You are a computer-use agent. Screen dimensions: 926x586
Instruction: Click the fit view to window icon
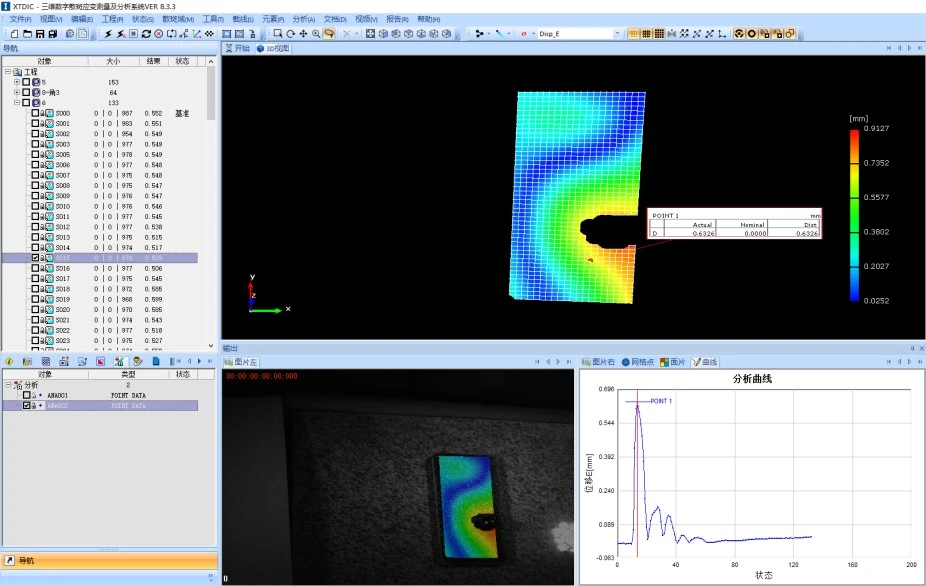pyautogui.click(x=370, y=34)
